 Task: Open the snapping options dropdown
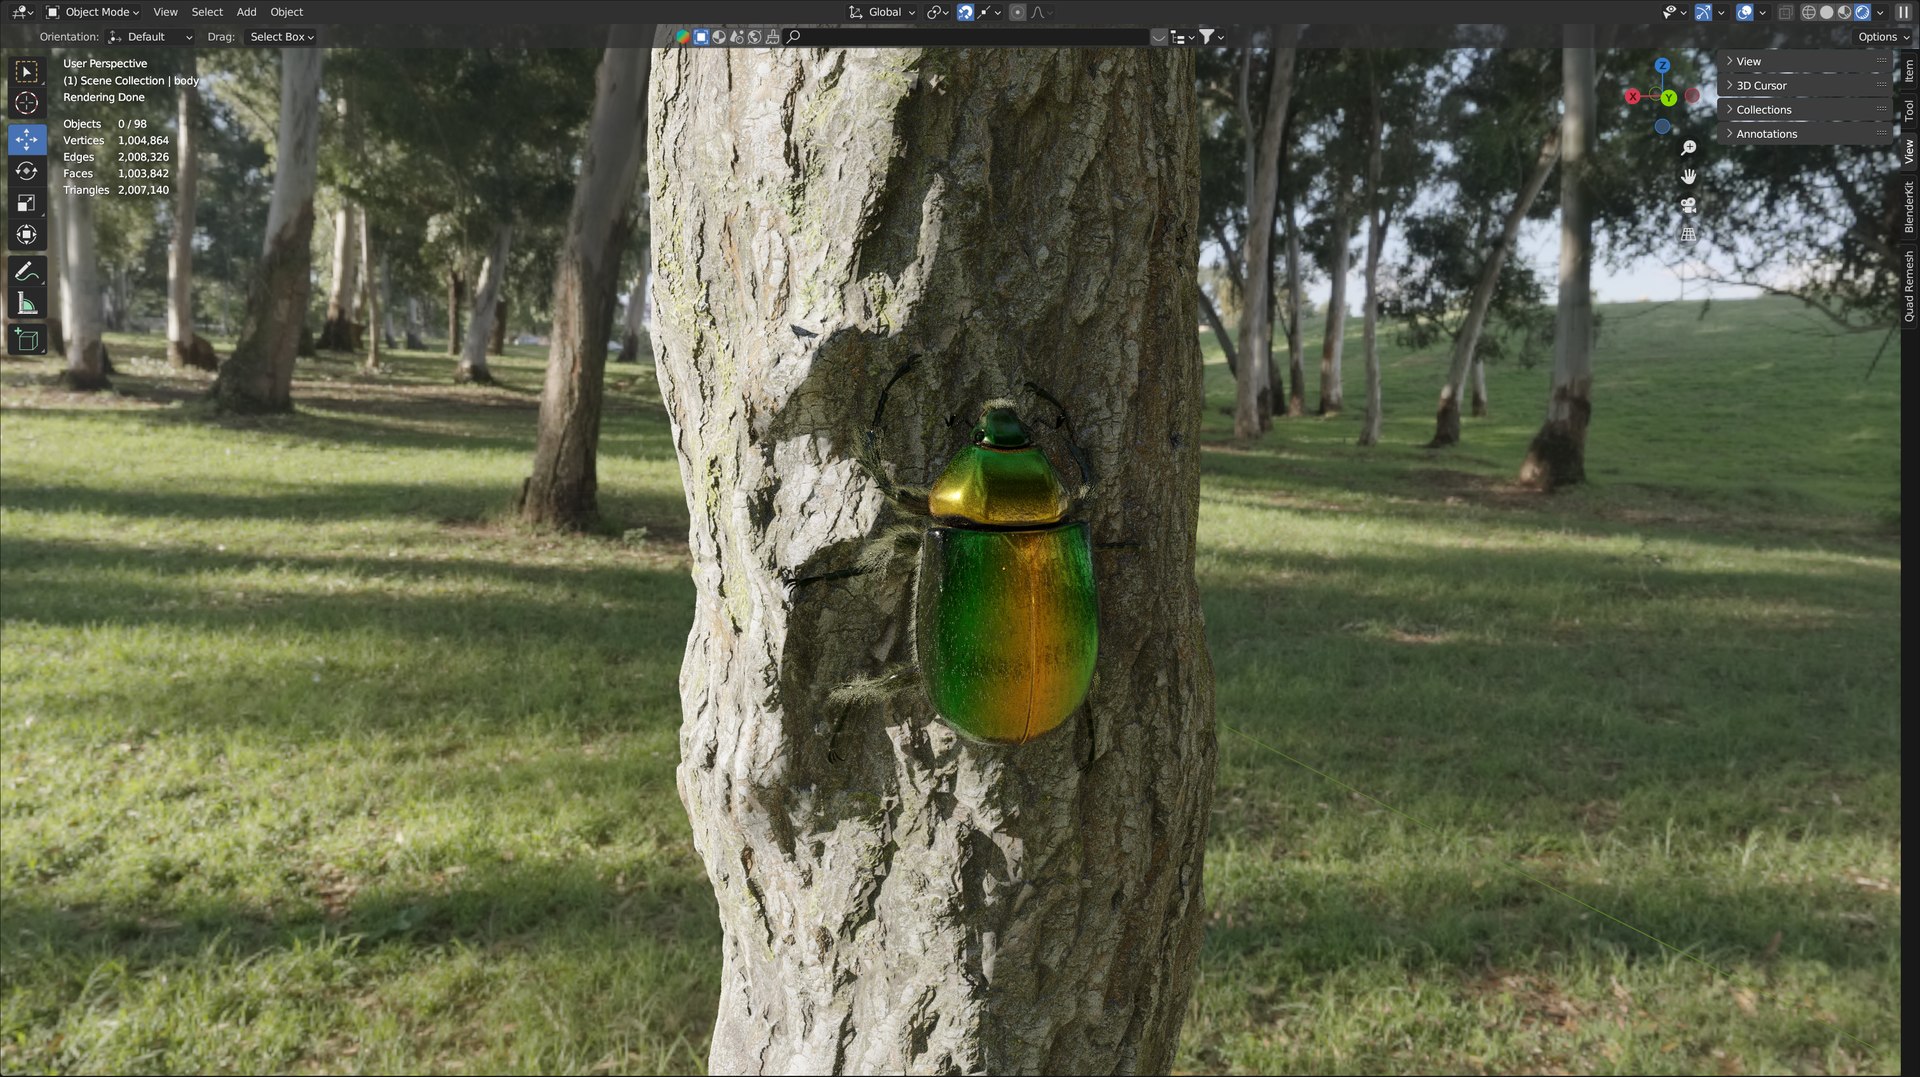click(989, 12)
